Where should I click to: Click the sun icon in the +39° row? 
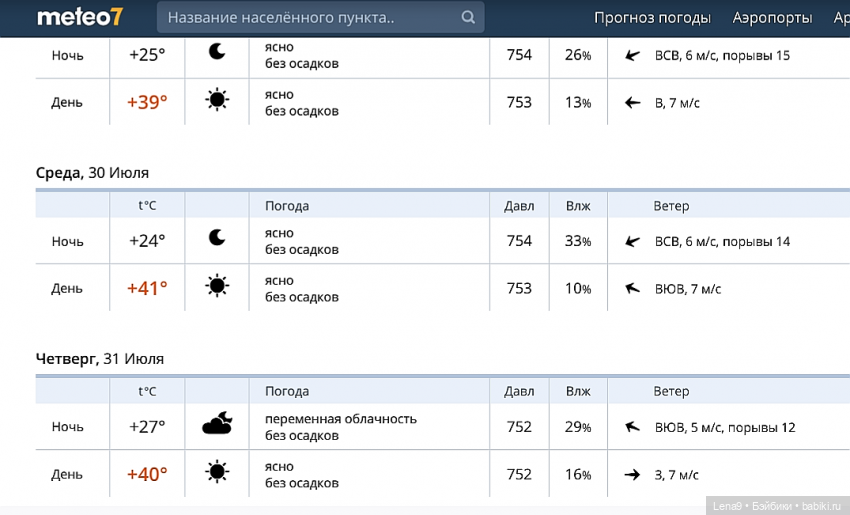point(217,102)
